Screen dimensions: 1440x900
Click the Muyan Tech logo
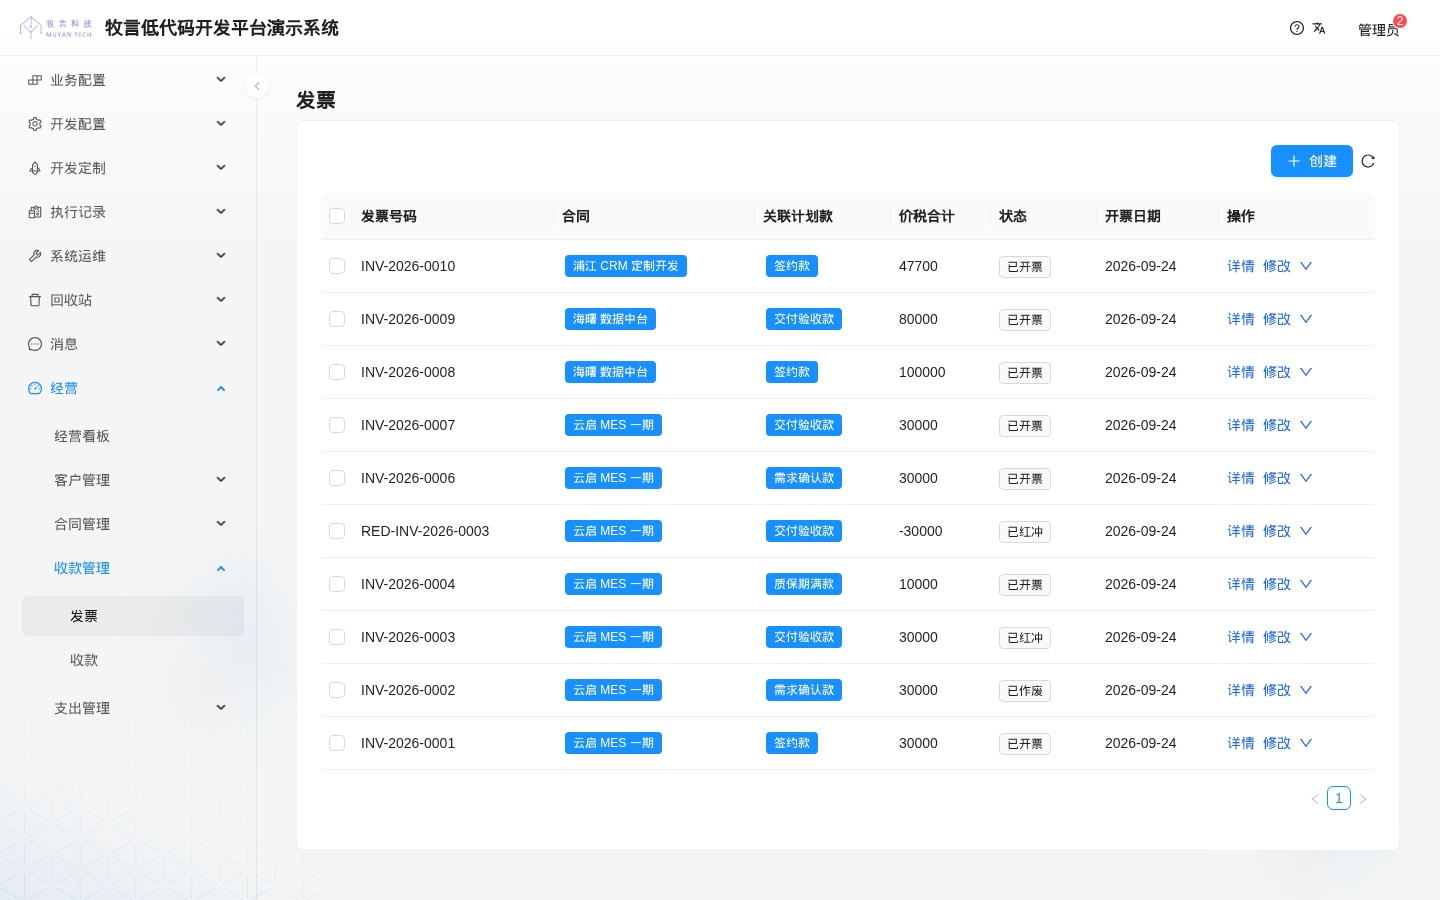(x=56, y=27)
